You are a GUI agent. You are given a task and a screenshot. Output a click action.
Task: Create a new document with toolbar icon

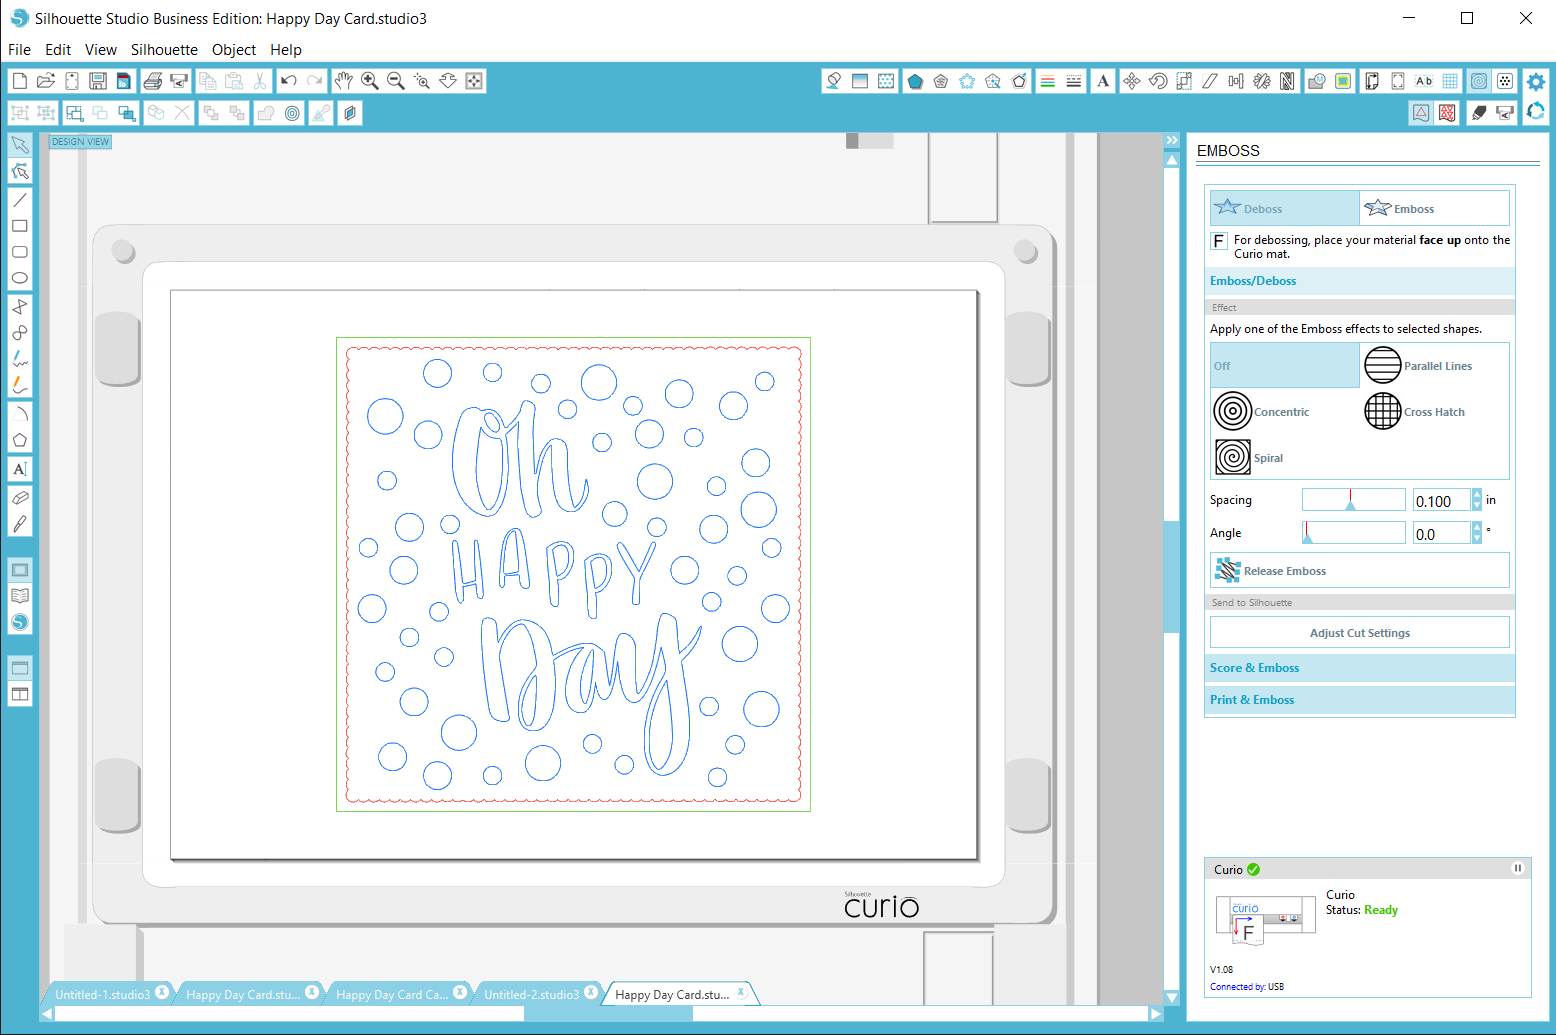19,81
